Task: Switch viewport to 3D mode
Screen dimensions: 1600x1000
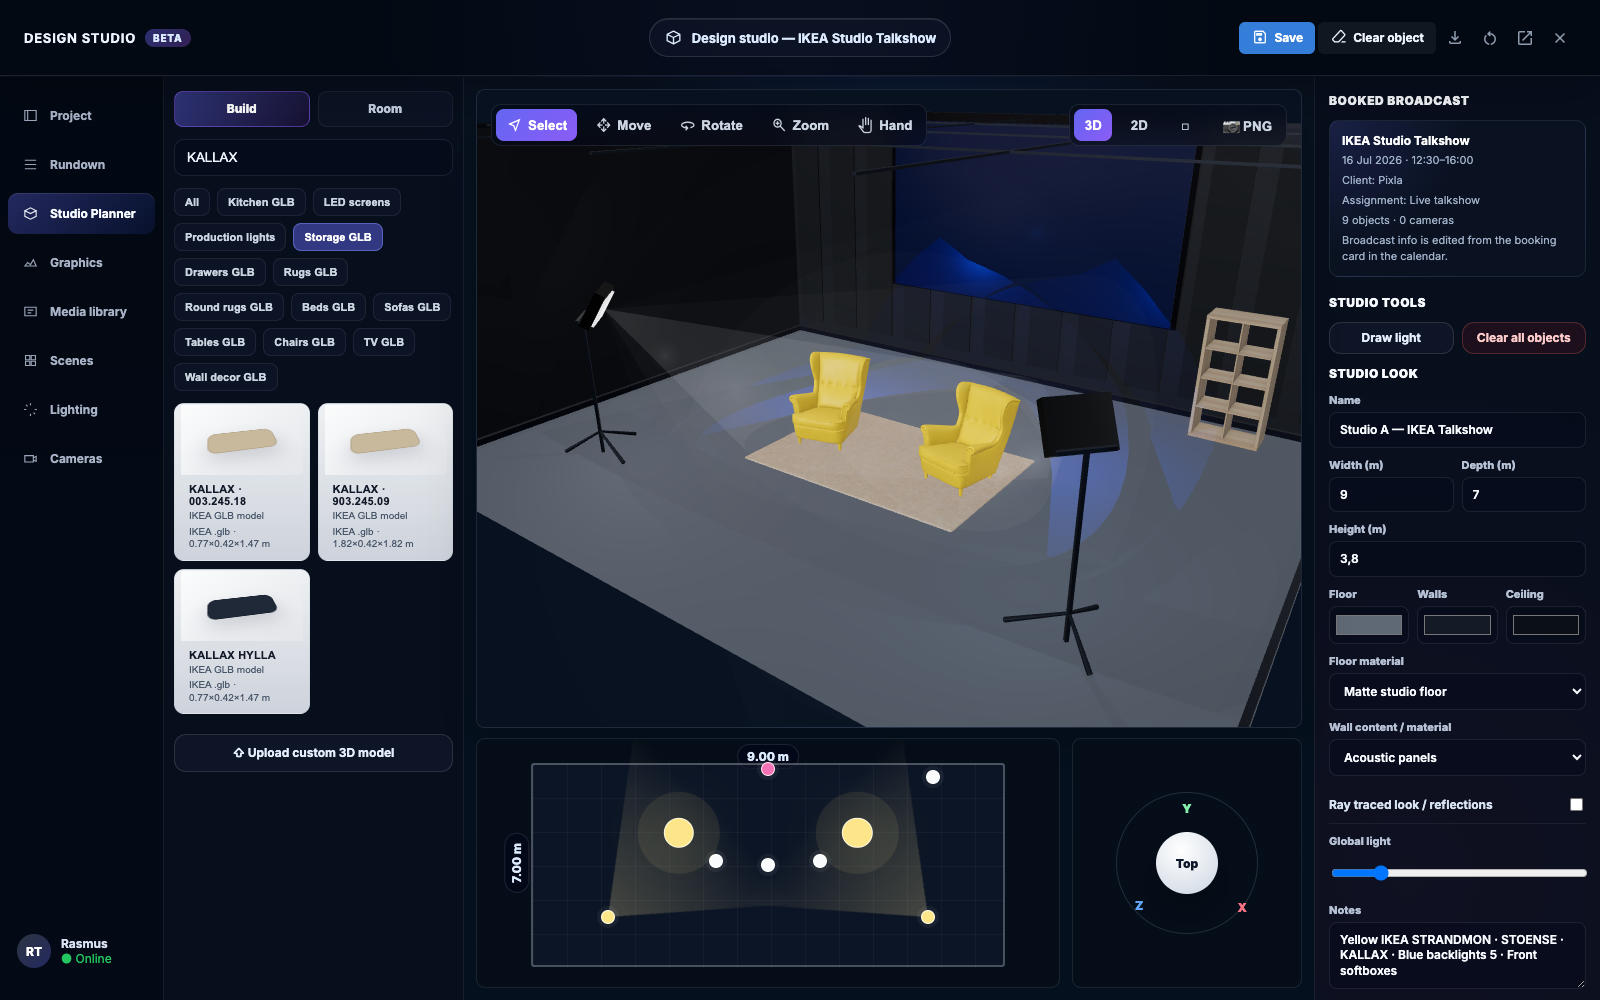Action: click(x=1093, y=126)
